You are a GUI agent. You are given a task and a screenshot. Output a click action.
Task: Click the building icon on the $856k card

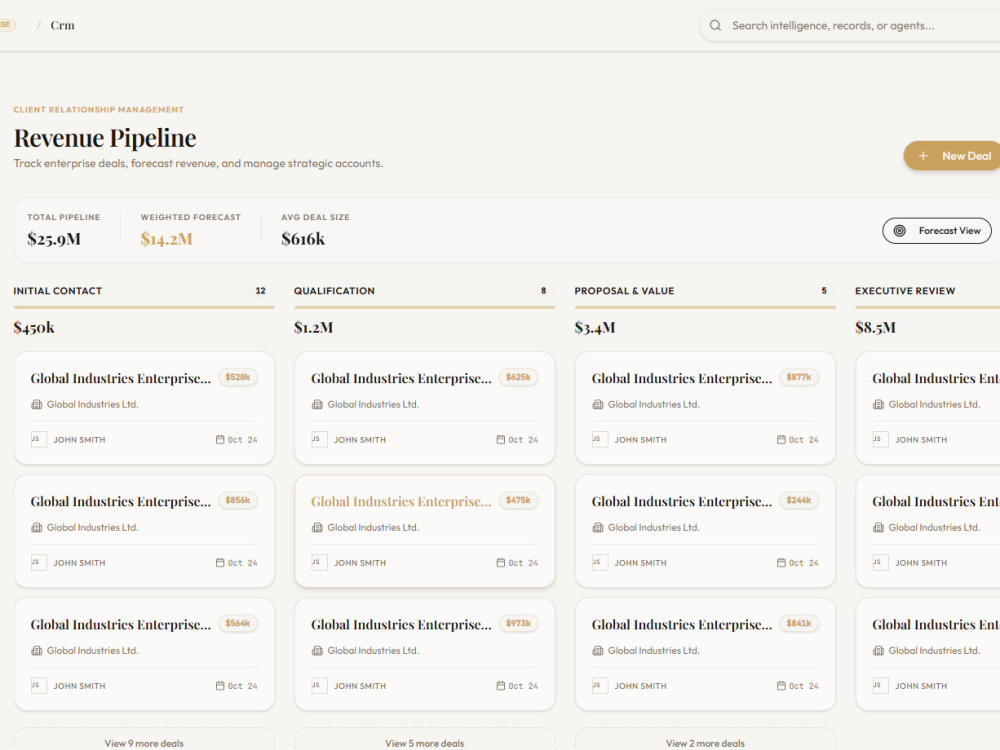[x=36, y=527]
